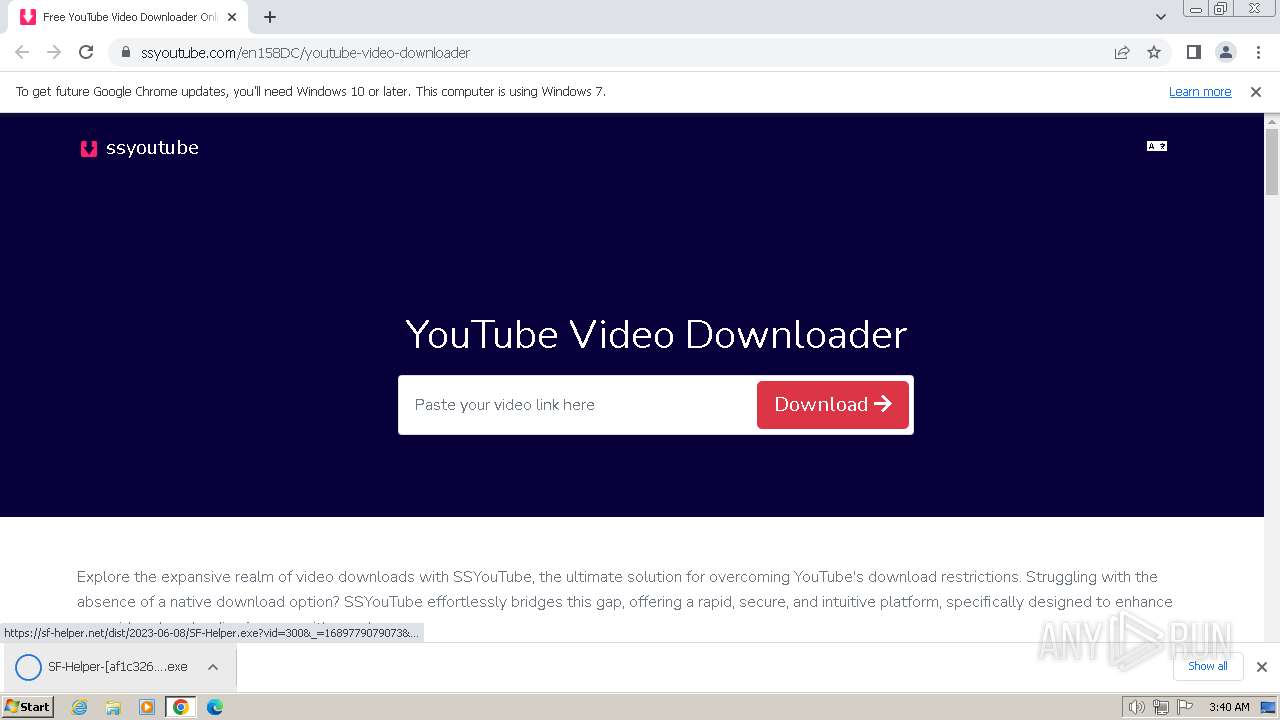Viewport: 1280px width, 720px height.
Task: Open the Chrome profile avatar
Action: tap(1226, 52)
